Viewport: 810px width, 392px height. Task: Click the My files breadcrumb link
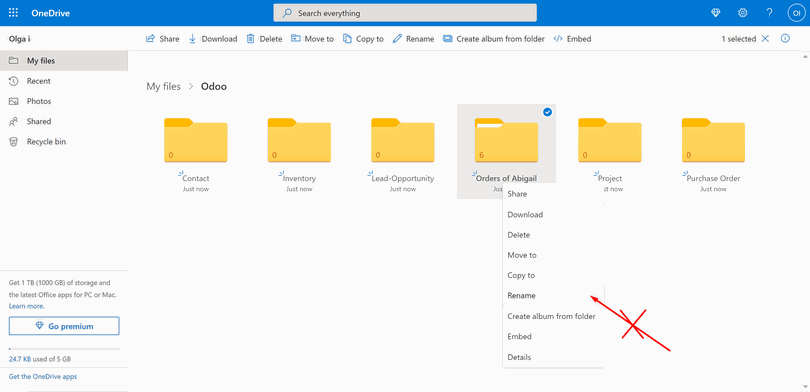click(163, 87)
